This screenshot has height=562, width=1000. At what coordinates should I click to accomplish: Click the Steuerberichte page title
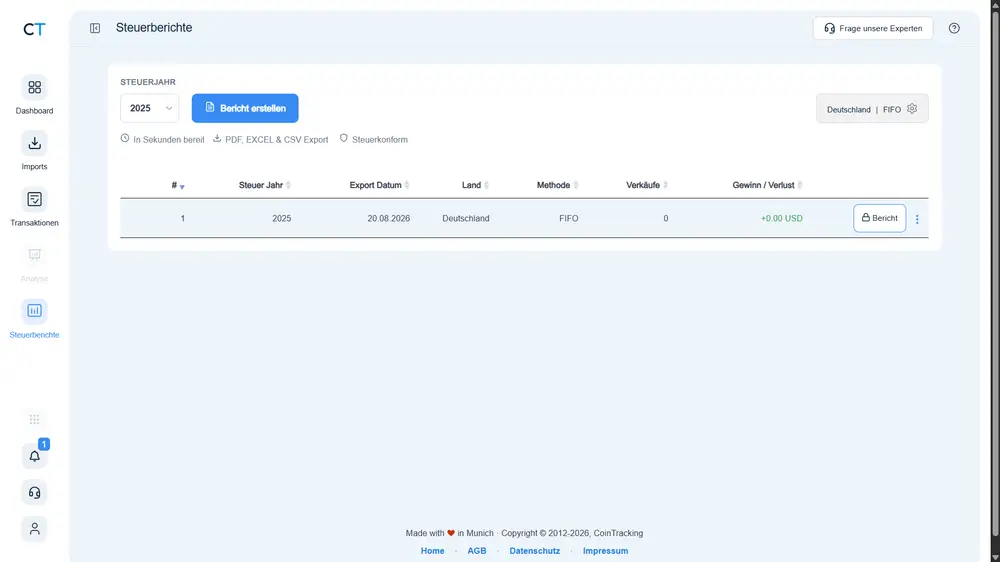coord(154,27)
